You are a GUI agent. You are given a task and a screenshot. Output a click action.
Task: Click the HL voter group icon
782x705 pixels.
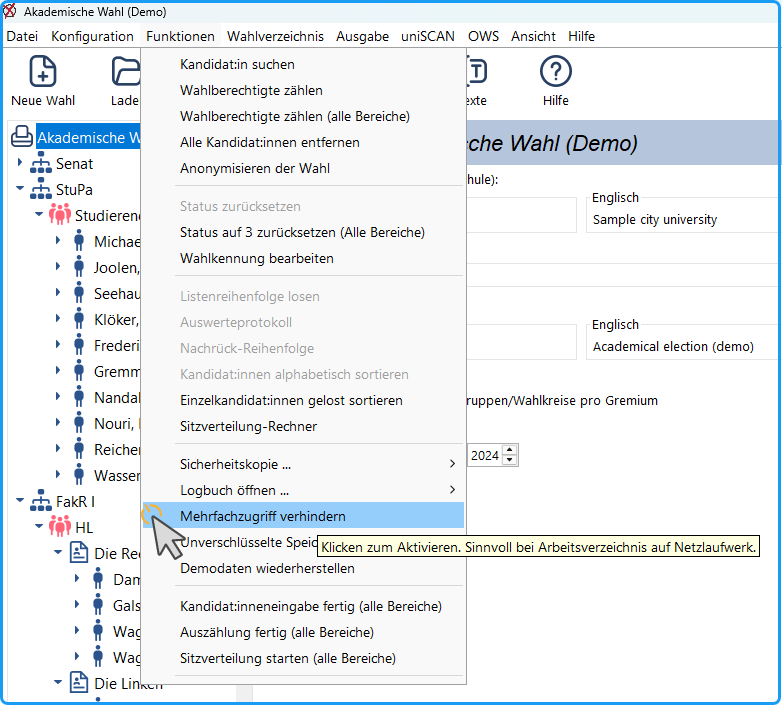60,528
